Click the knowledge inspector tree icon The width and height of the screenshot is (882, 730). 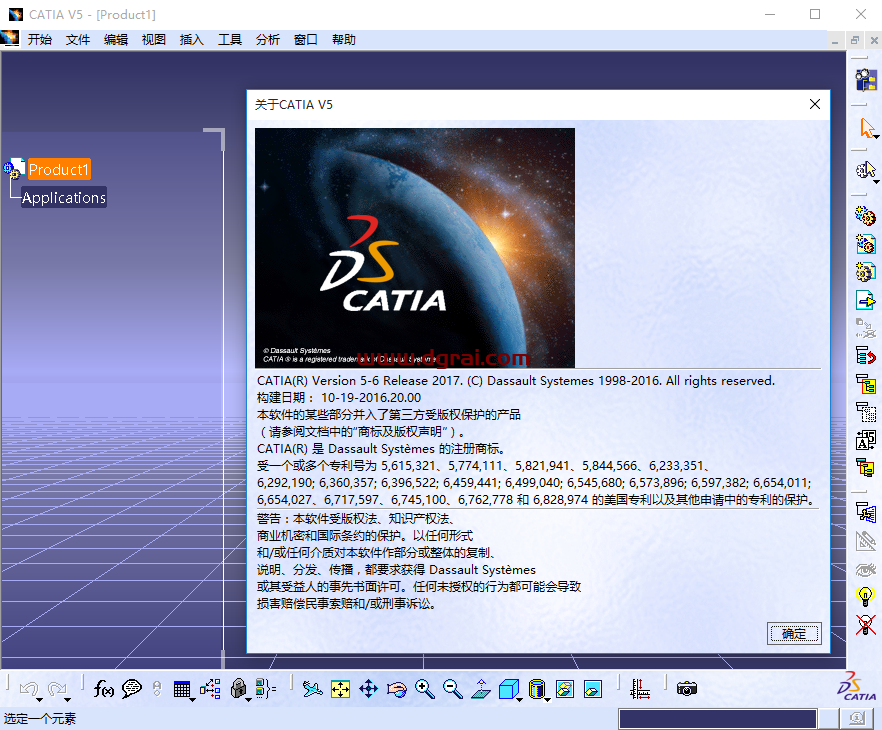click(210, 688)
